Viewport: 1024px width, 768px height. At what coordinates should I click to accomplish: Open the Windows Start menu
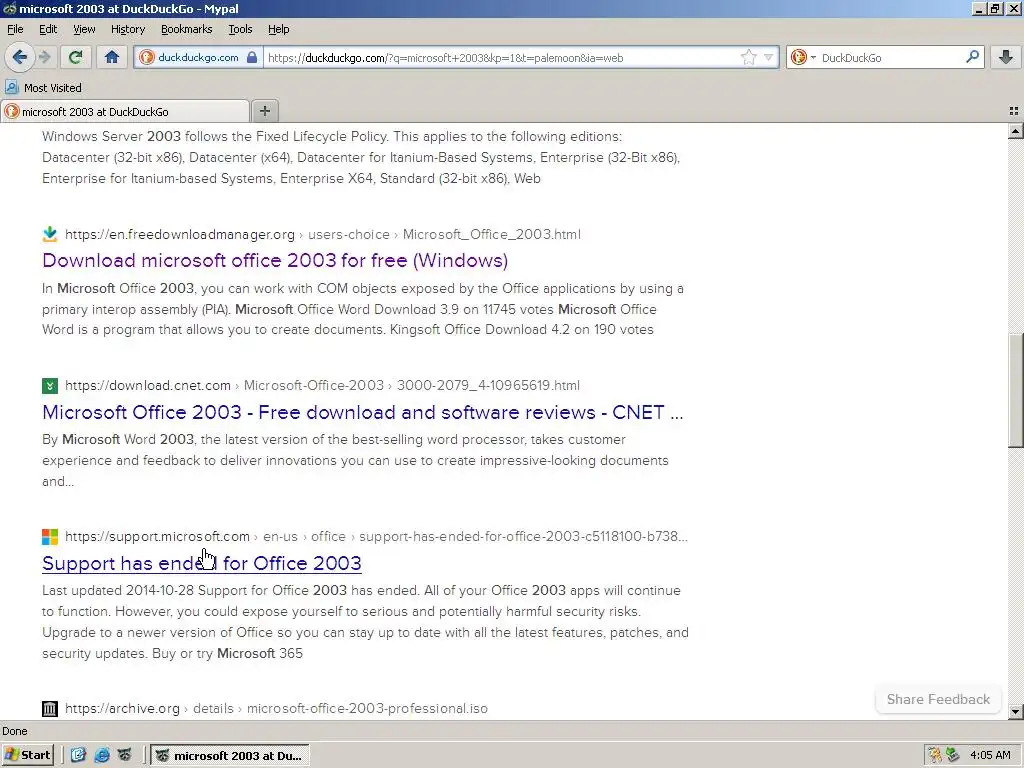click(27, 755)
